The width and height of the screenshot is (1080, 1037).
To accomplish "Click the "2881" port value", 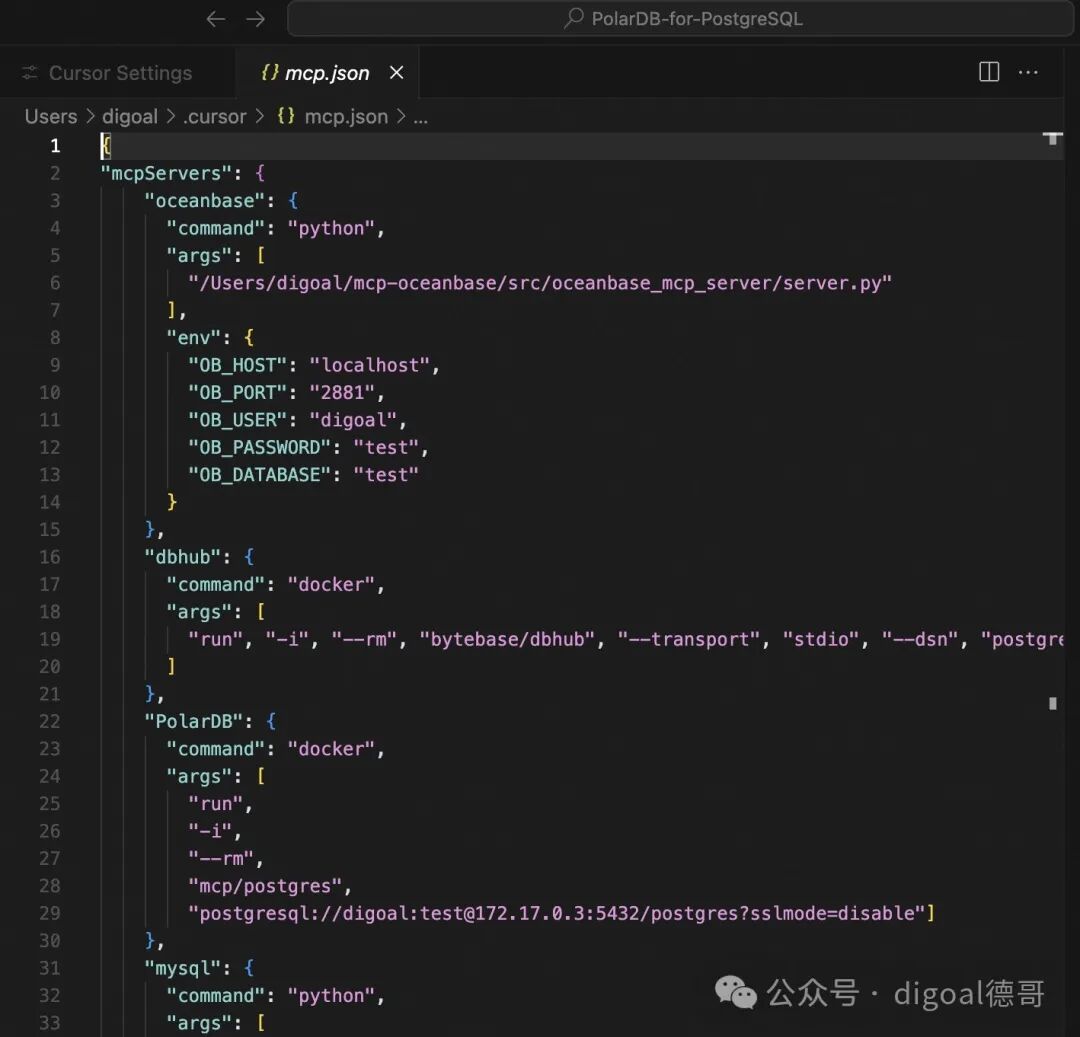I will pyautogui.click(x=342, y=392).
